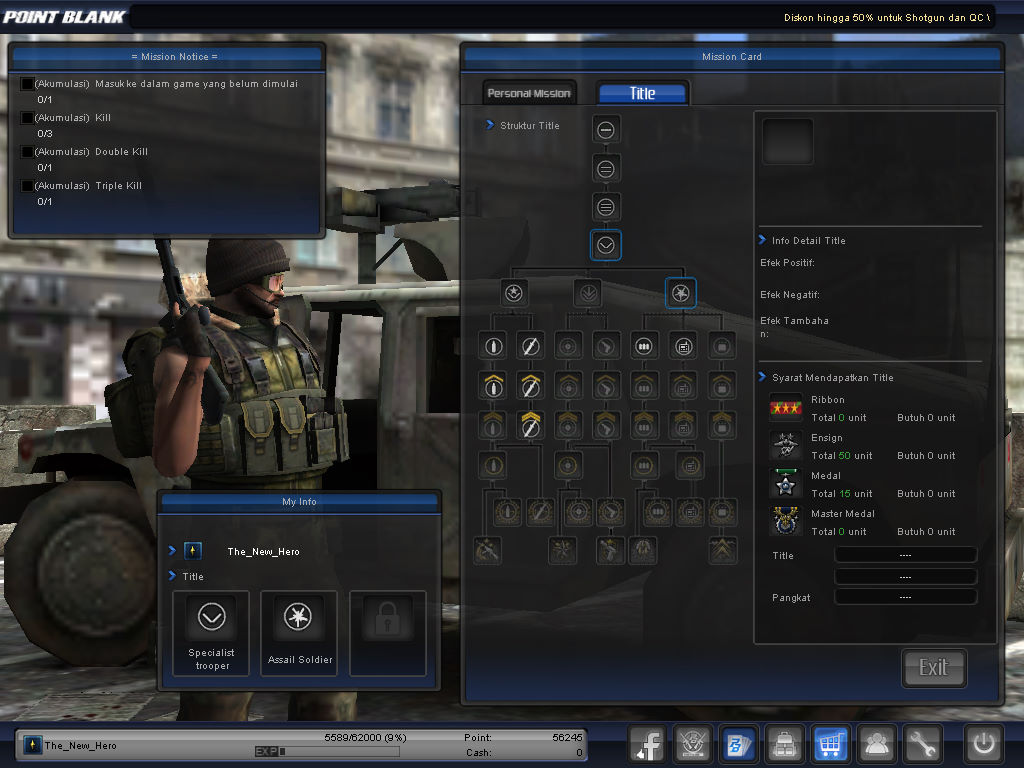Click the Master Medal icon
Viewport: 1024px width, 768px height.
click(786, 521)
